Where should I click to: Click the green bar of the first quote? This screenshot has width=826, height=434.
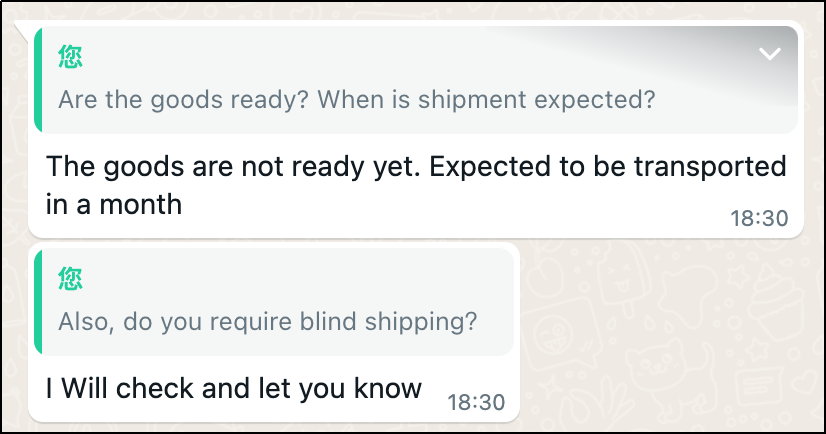click(x=37, y=79)
